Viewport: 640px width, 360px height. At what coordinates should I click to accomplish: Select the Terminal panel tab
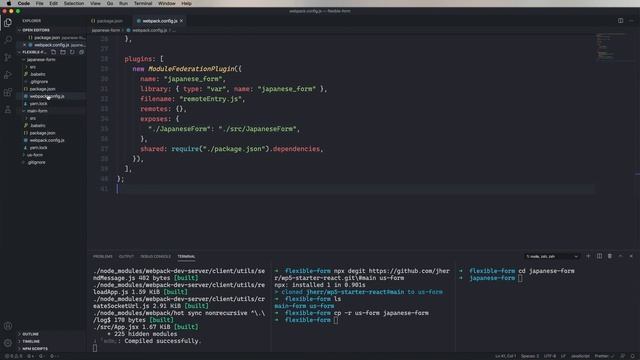click(x=186, y=256)
